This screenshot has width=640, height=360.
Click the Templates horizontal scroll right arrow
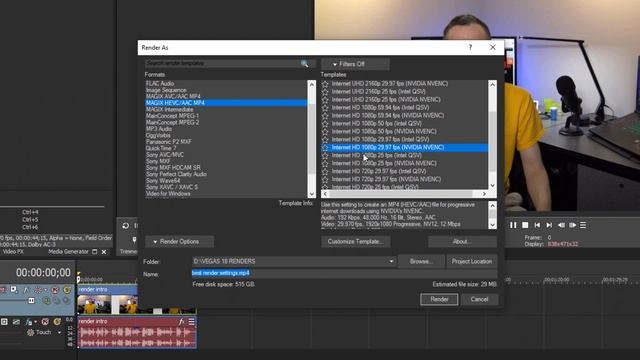484,194
